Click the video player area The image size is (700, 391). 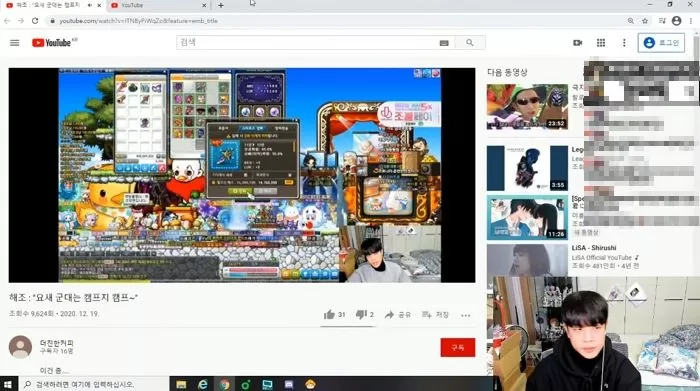coord(242,175)
